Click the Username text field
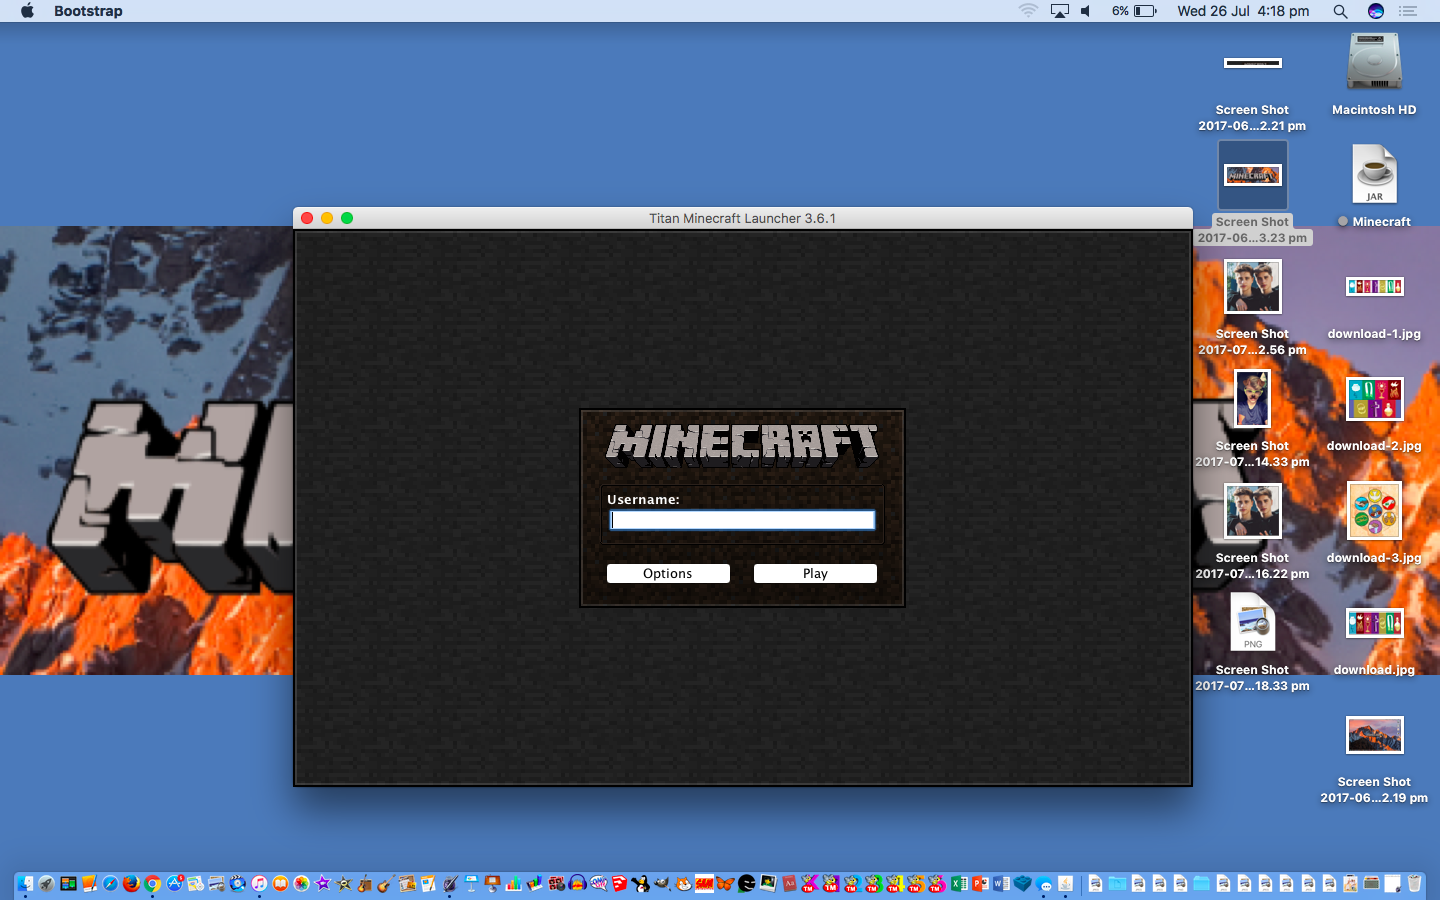 [742, 520]
